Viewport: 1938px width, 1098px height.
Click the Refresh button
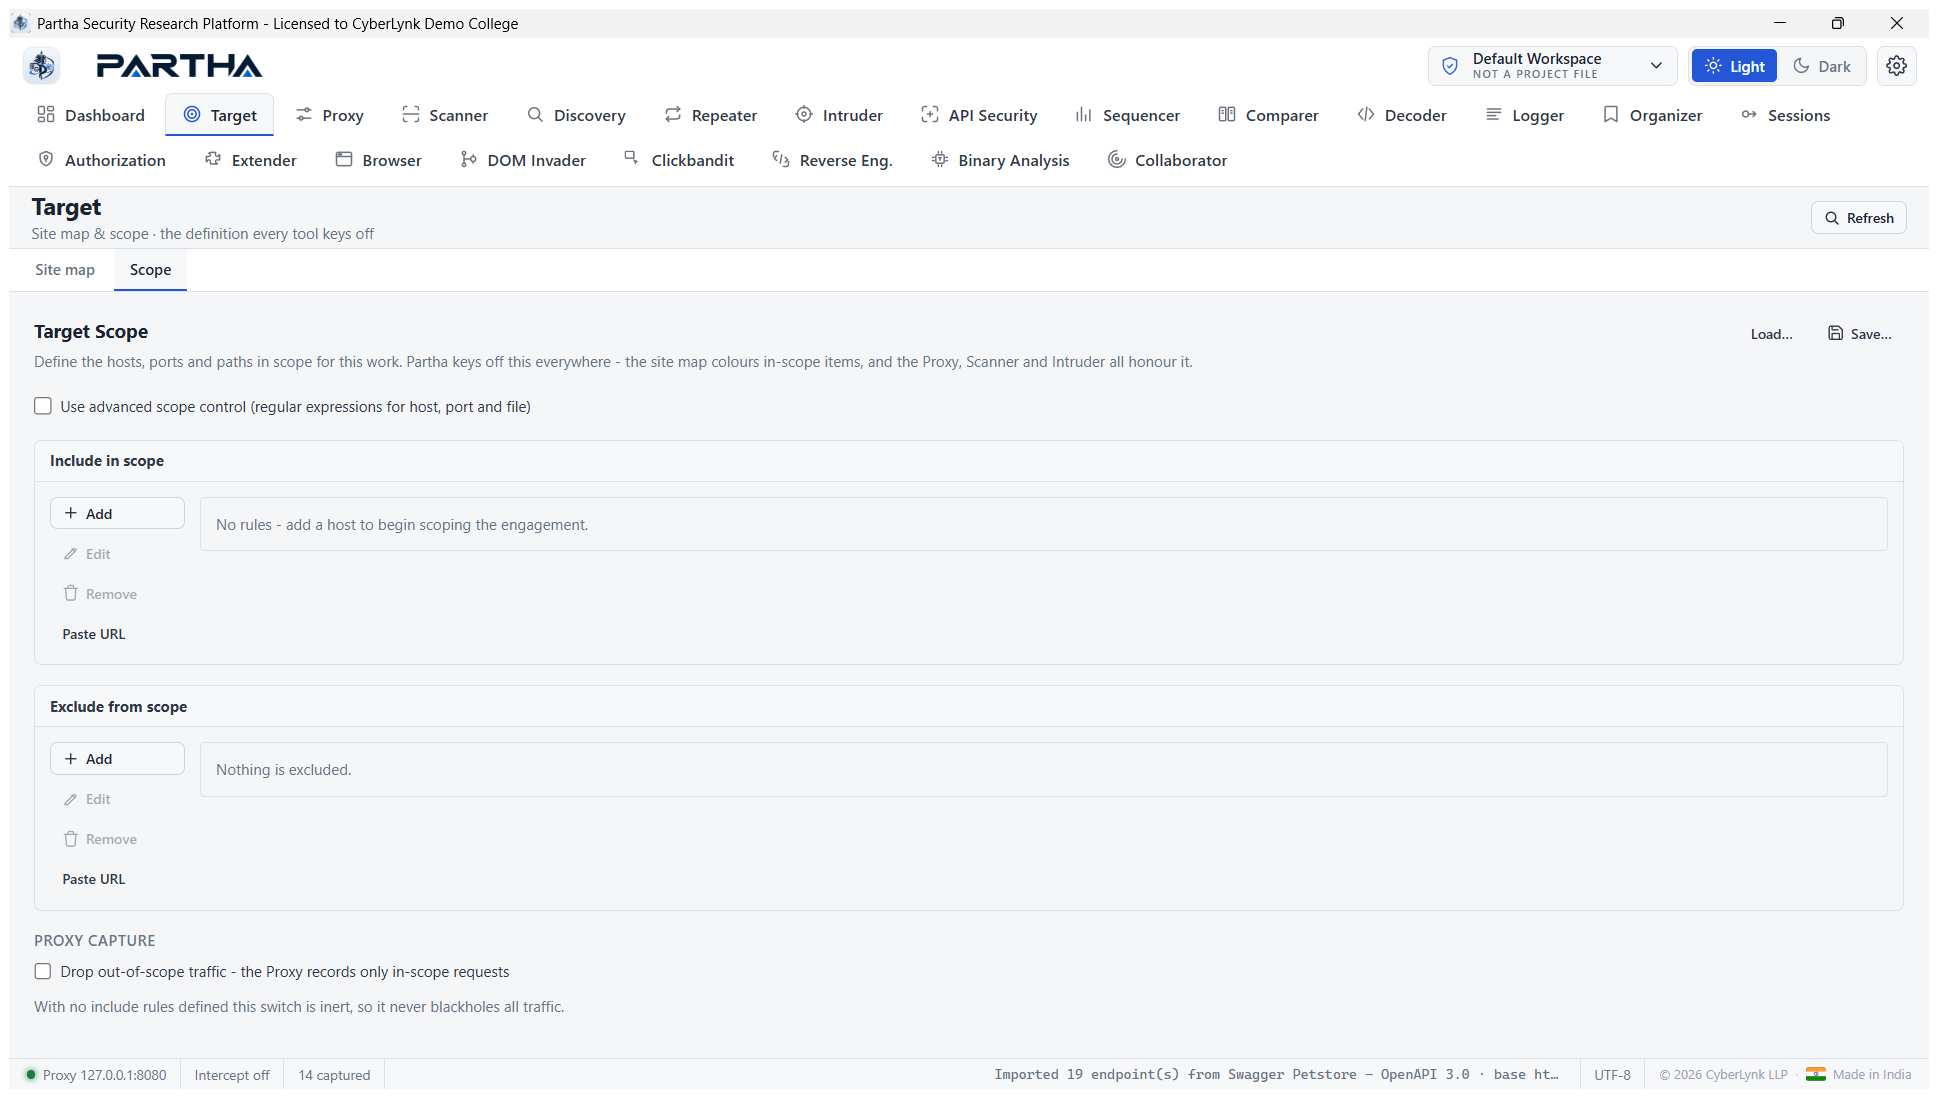(x=1858, y=218)
